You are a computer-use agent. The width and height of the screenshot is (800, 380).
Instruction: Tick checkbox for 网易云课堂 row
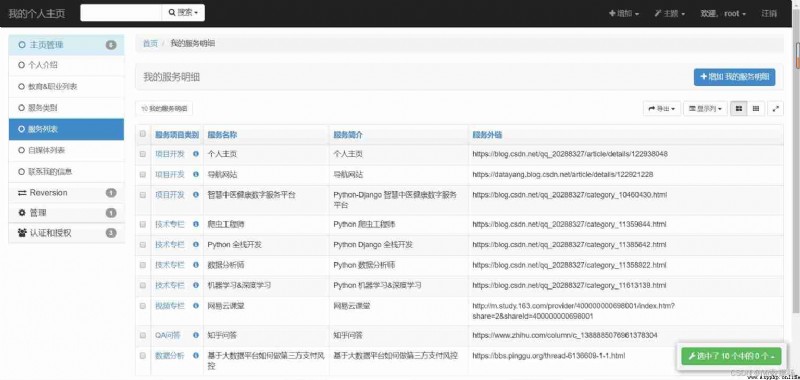coord(143,306)
